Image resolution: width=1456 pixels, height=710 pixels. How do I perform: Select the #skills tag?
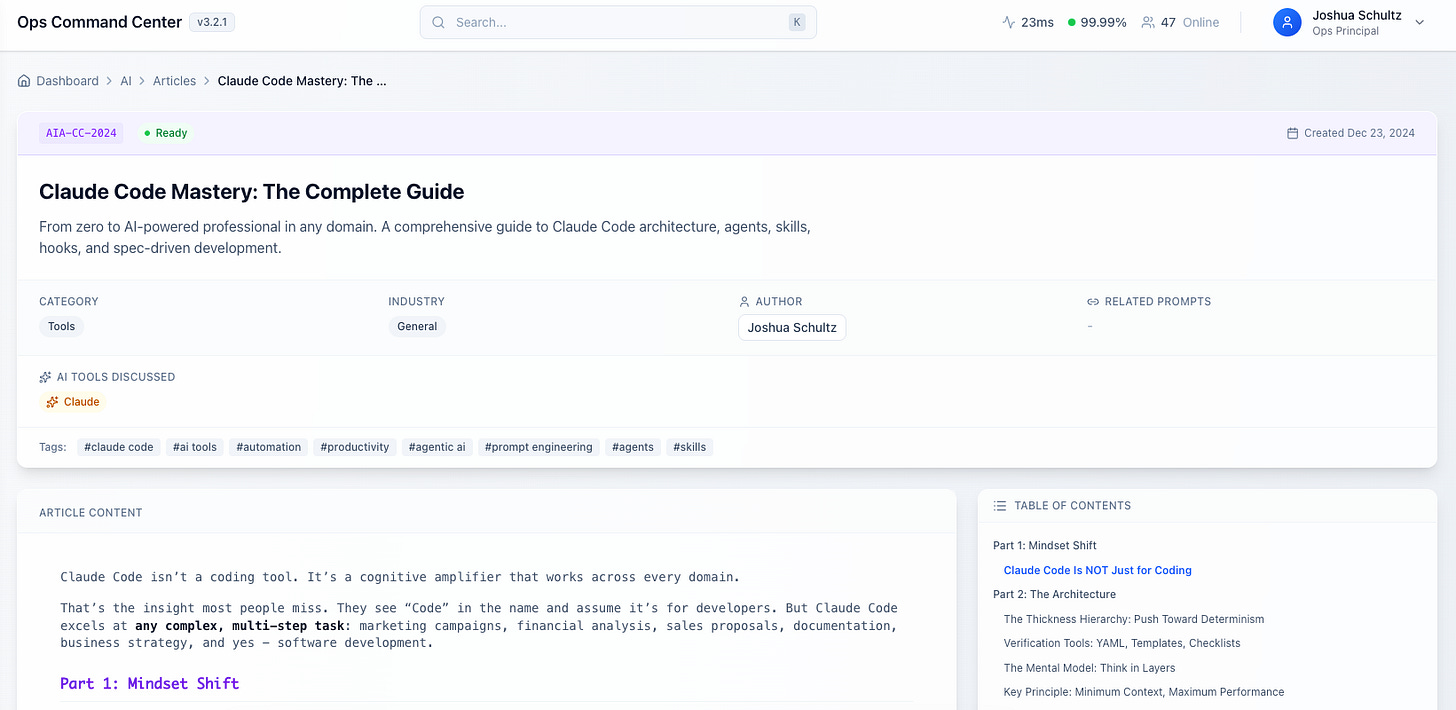[x=689, y=447]
